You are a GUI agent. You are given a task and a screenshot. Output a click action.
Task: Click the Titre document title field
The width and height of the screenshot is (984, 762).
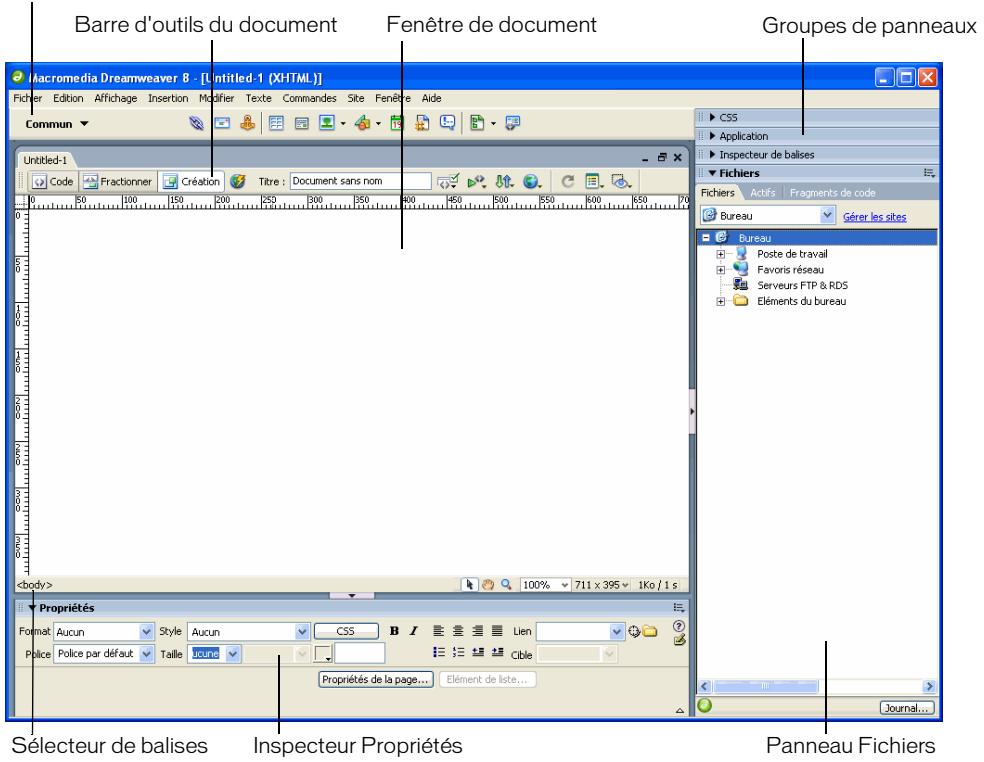(360, 181)
